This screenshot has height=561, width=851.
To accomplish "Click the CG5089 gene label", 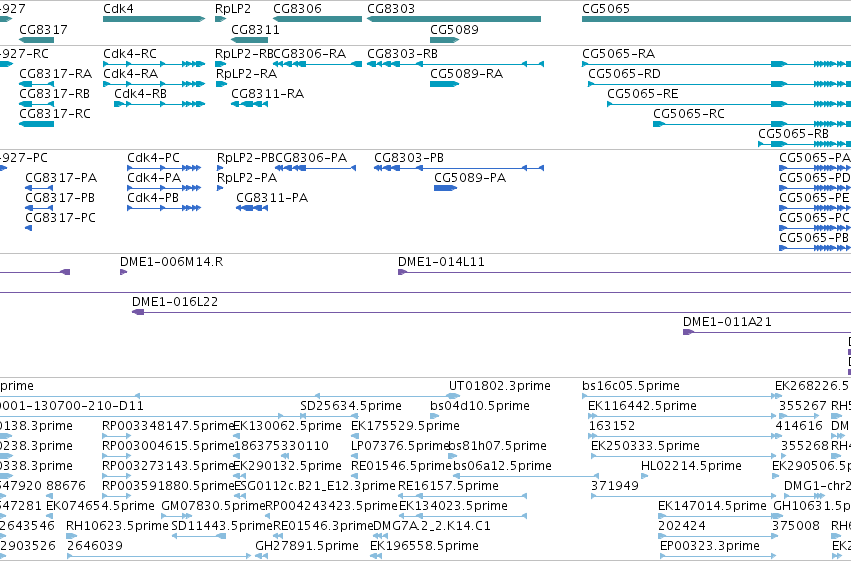I will (454, 29).
